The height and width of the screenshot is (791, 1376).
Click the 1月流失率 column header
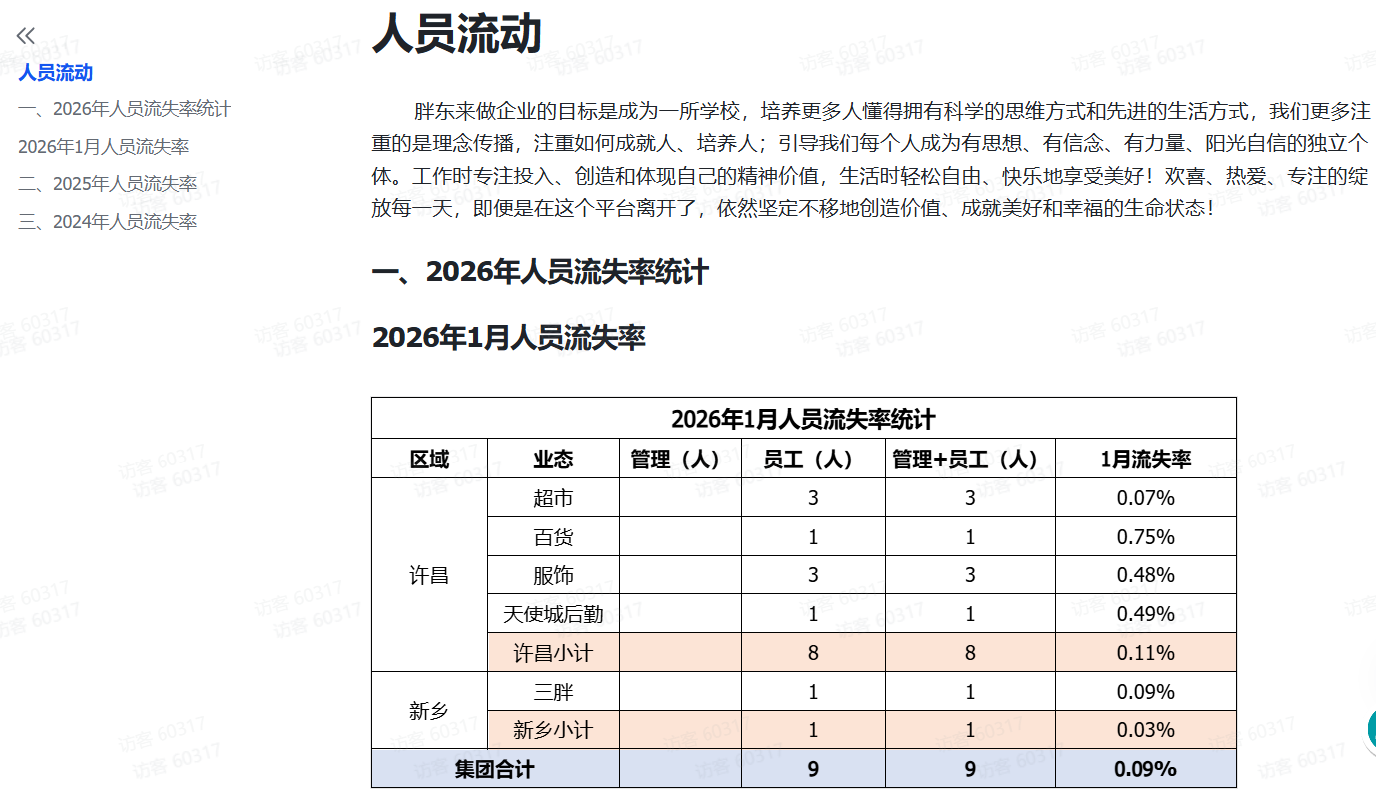[1146, 459]
